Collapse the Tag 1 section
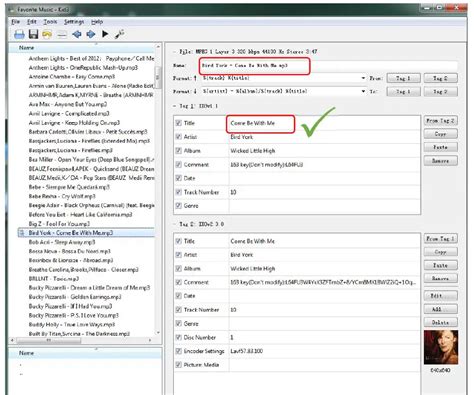This screenshot has height=395, width=474. (175, 106)
